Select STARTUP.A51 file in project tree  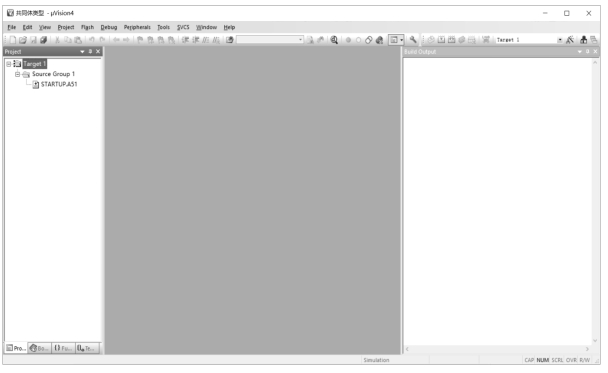click(59, 84)
